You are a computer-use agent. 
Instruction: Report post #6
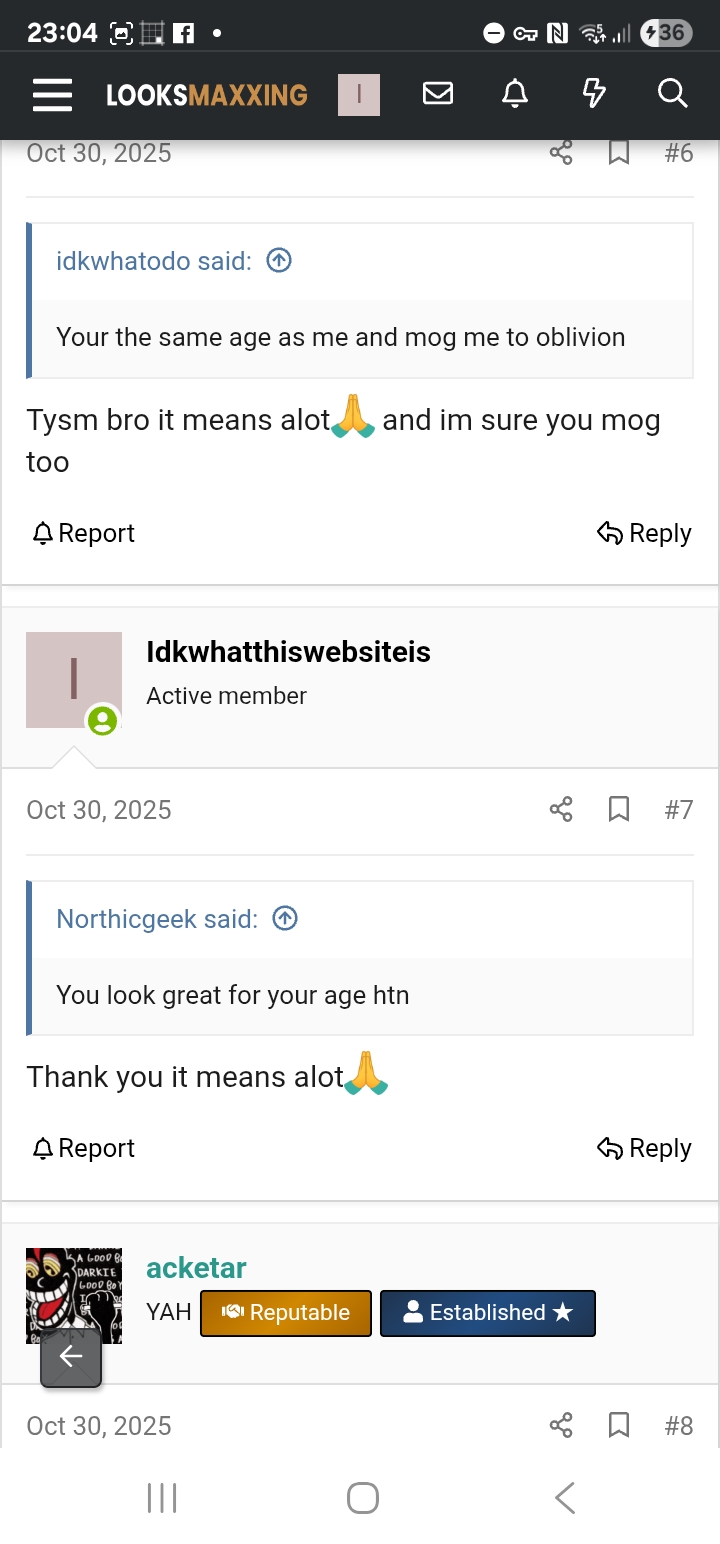[x=84, y=533]
